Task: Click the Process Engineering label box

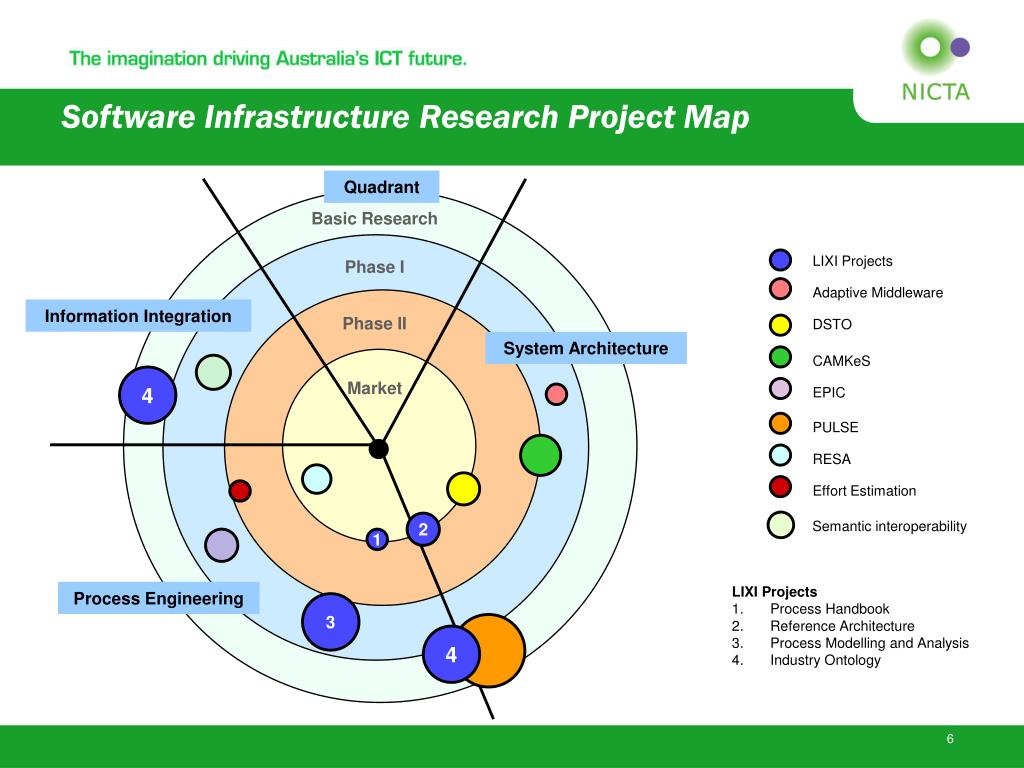Action: pos(158,598)
